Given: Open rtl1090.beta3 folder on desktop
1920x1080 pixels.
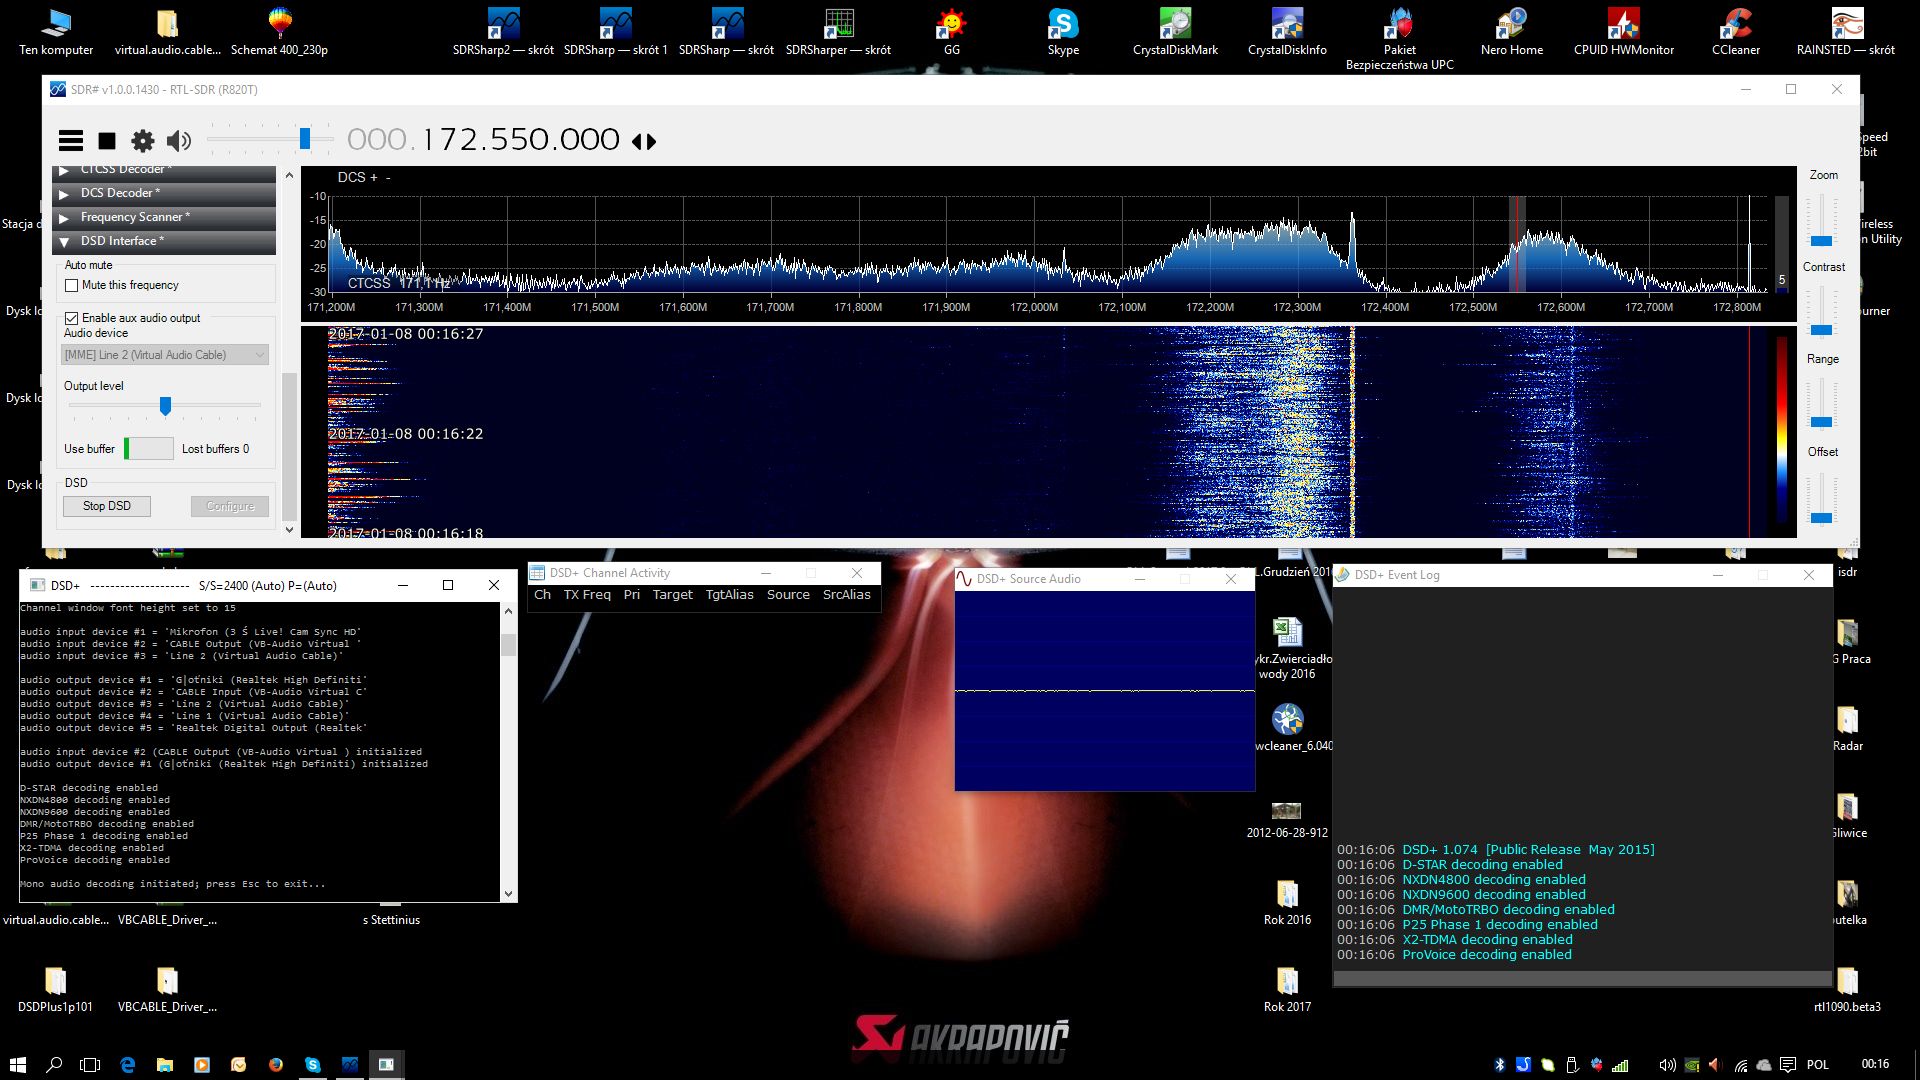Looking at the screenshot, I should pyautogui.click(x=1847, y=989).
